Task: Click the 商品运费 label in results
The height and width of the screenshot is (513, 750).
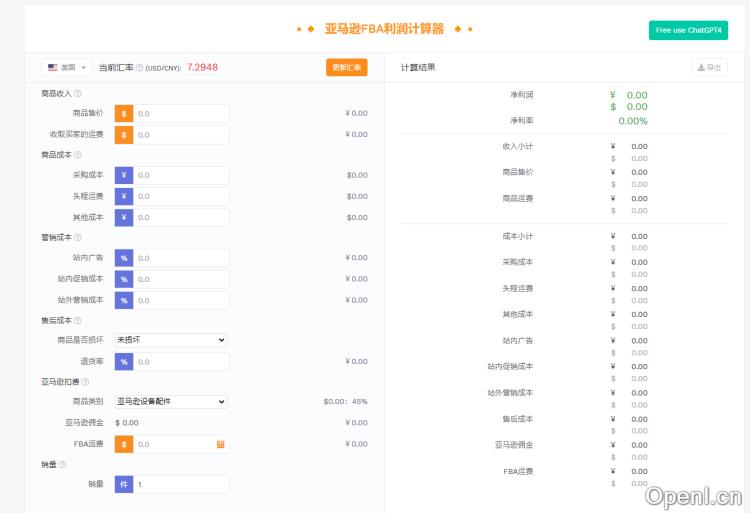Action: click(x=518, y=198)
